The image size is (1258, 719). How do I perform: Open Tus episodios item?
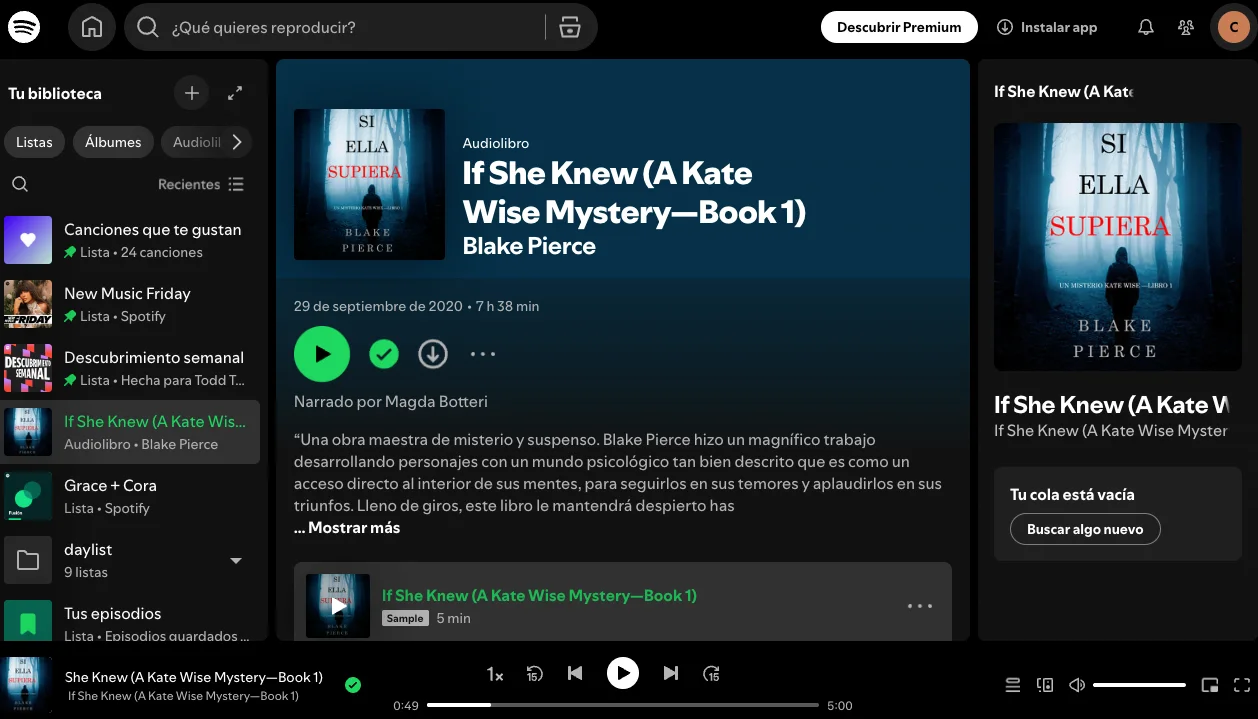pos(132,620)
